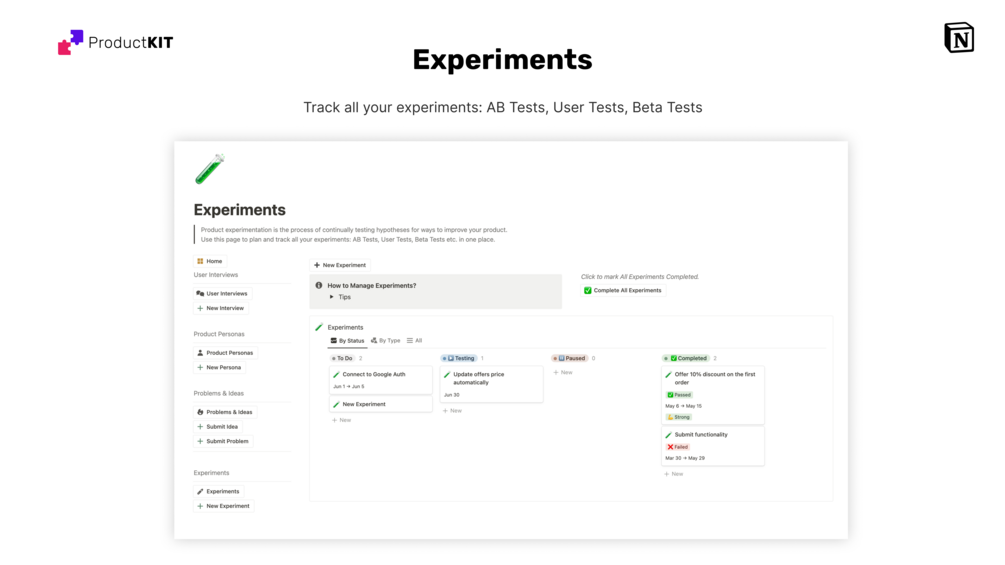Click the info icon beside How to Manage Experiments
This screenshot has width=1005, height=565.
click(319, 285)
